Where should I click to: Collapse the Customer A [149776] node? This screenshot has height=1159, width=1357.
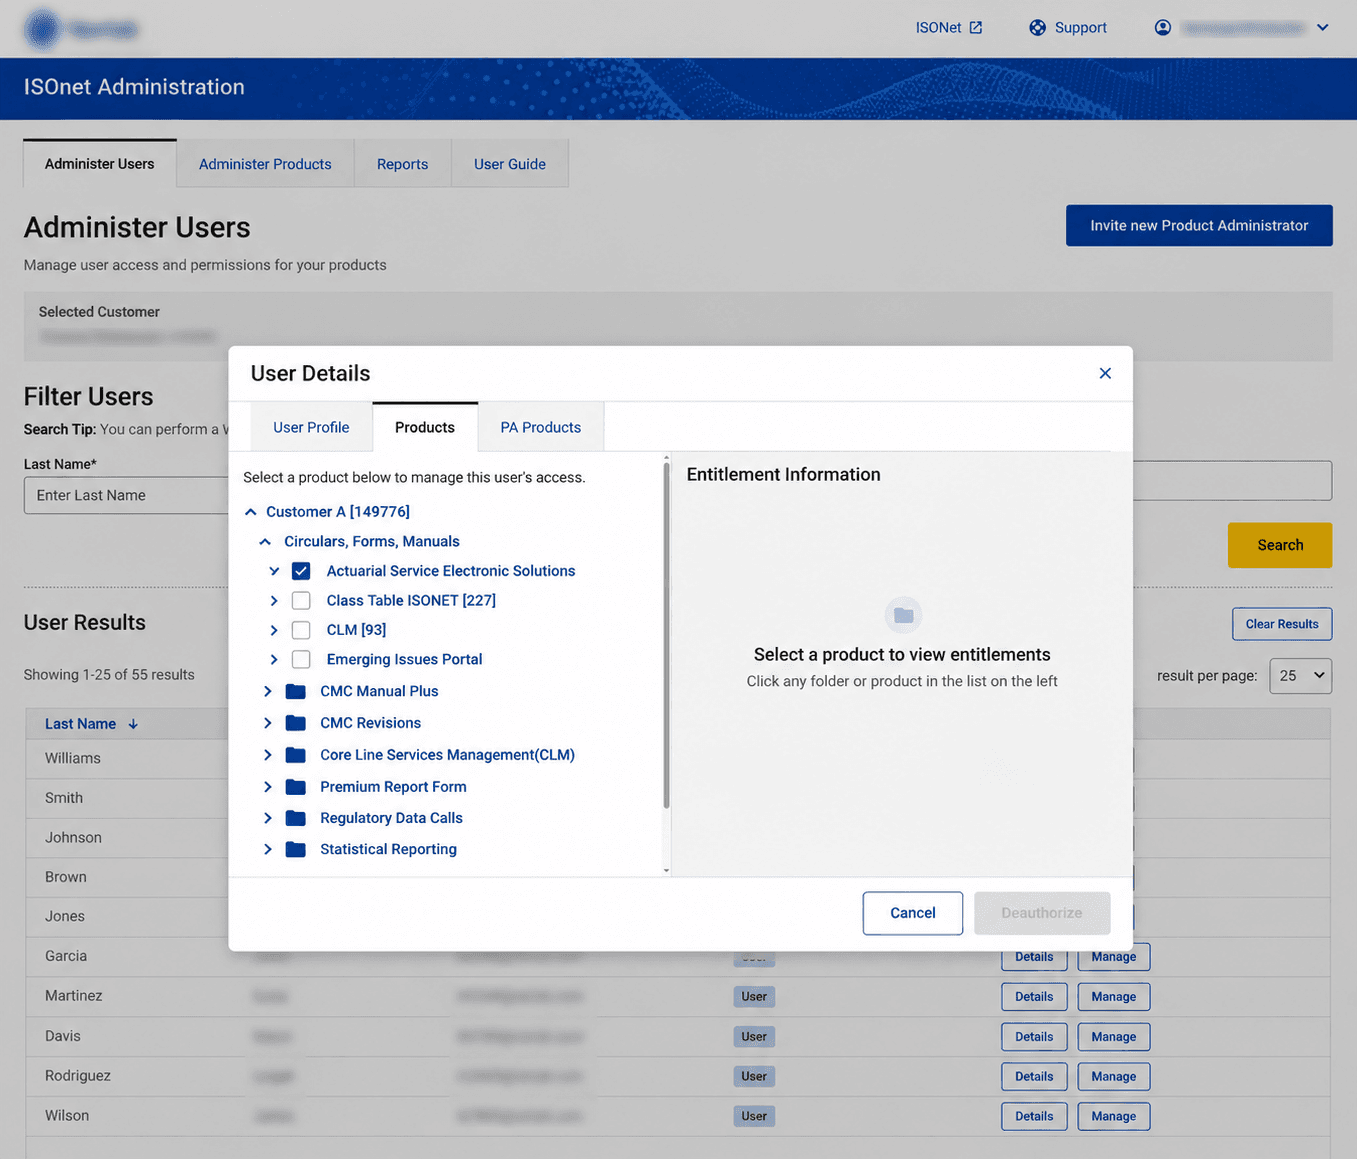coord(251,512)
